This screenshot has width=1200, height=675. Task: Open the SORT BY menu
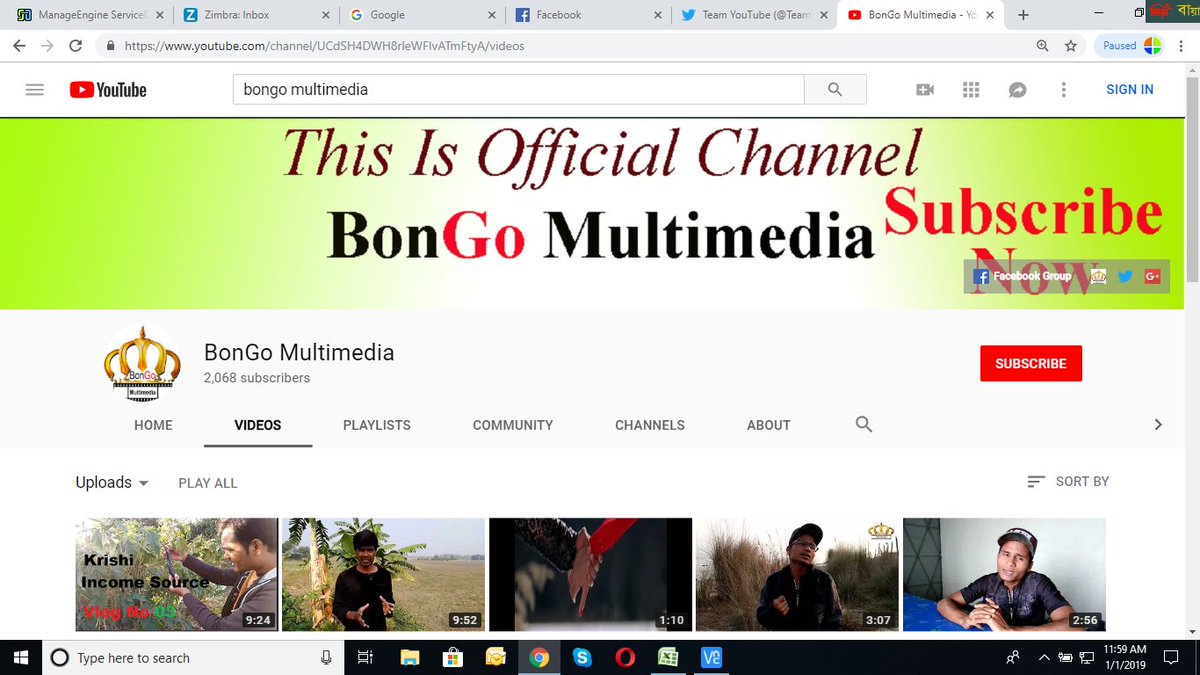pyautogui.click(x=1068, y=481)
